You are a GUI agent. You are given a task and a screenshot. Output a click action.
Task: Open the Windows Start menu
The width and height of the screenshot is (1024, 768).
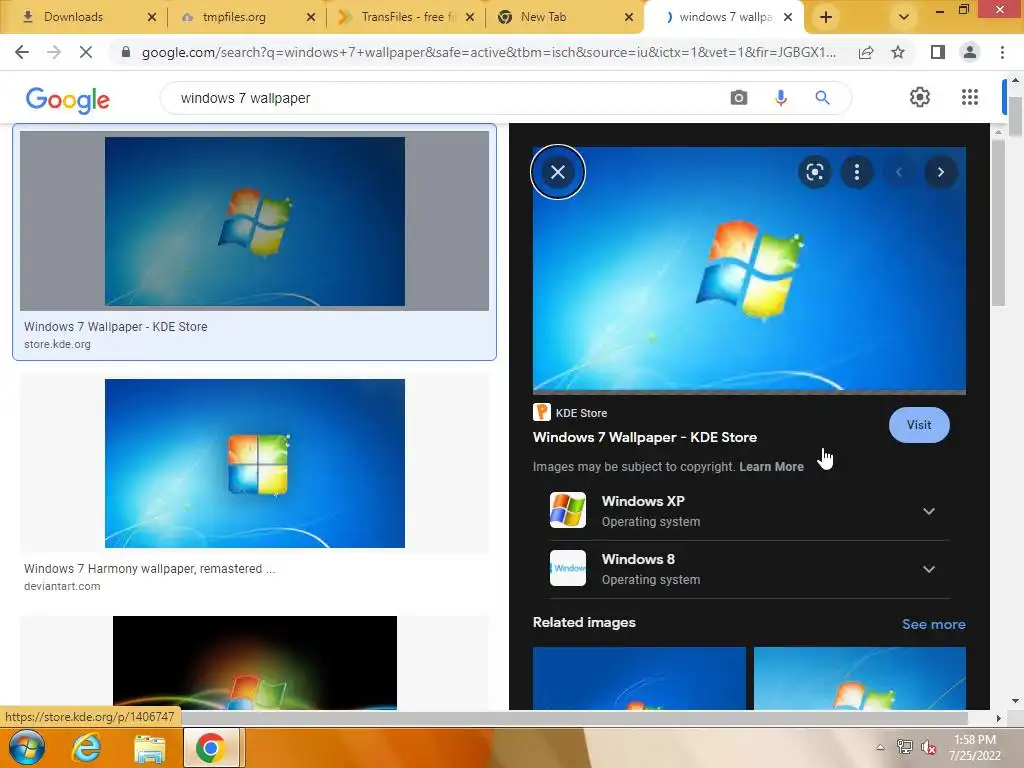click(26, 748)
